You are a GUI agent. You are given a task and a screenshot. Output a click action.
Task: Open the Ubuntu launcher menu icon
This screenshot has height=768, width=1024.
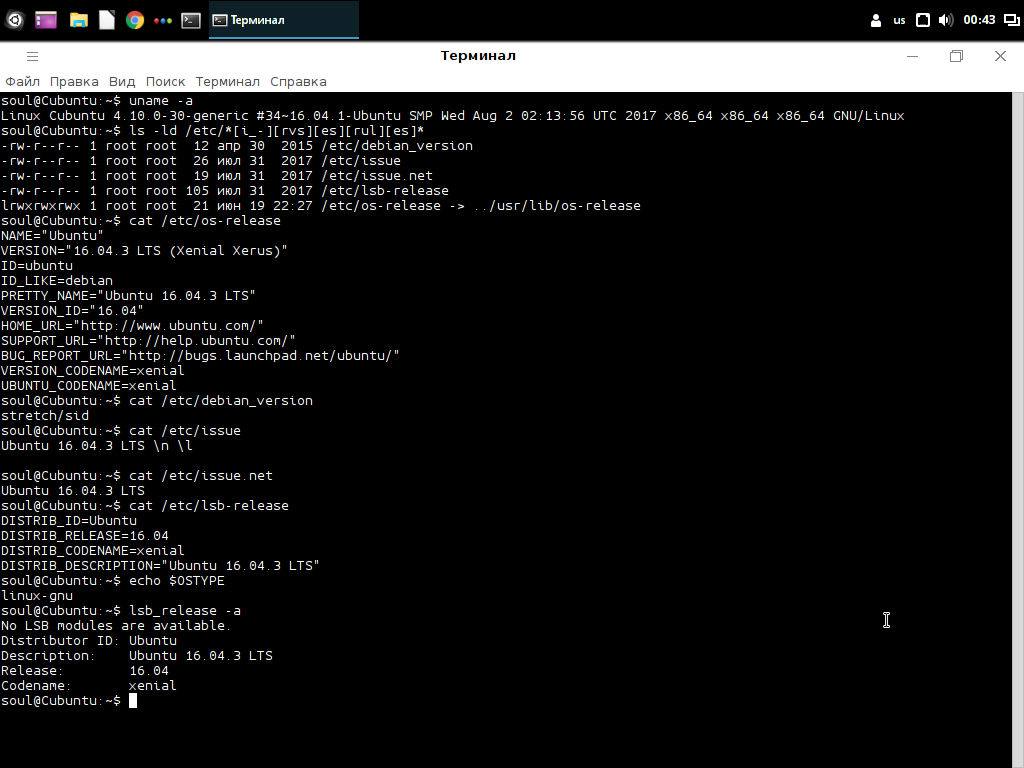click(x=14, y=20)
